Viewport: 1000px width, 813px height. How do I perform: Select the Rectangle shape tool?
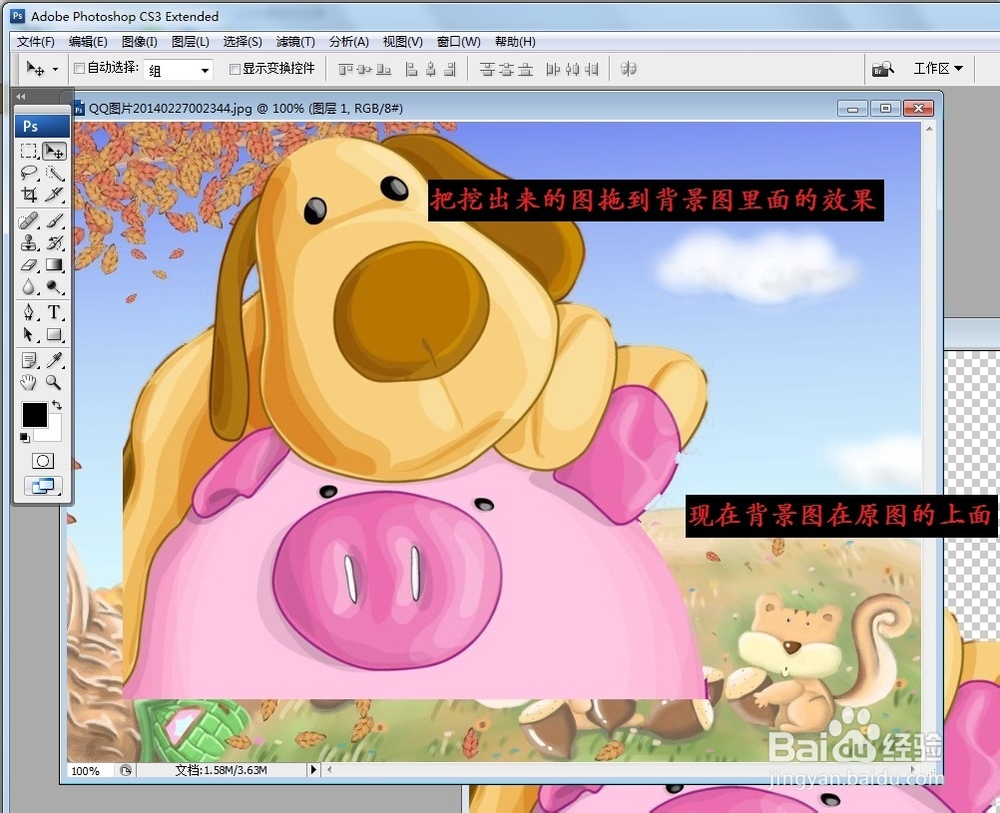(54, 334)
